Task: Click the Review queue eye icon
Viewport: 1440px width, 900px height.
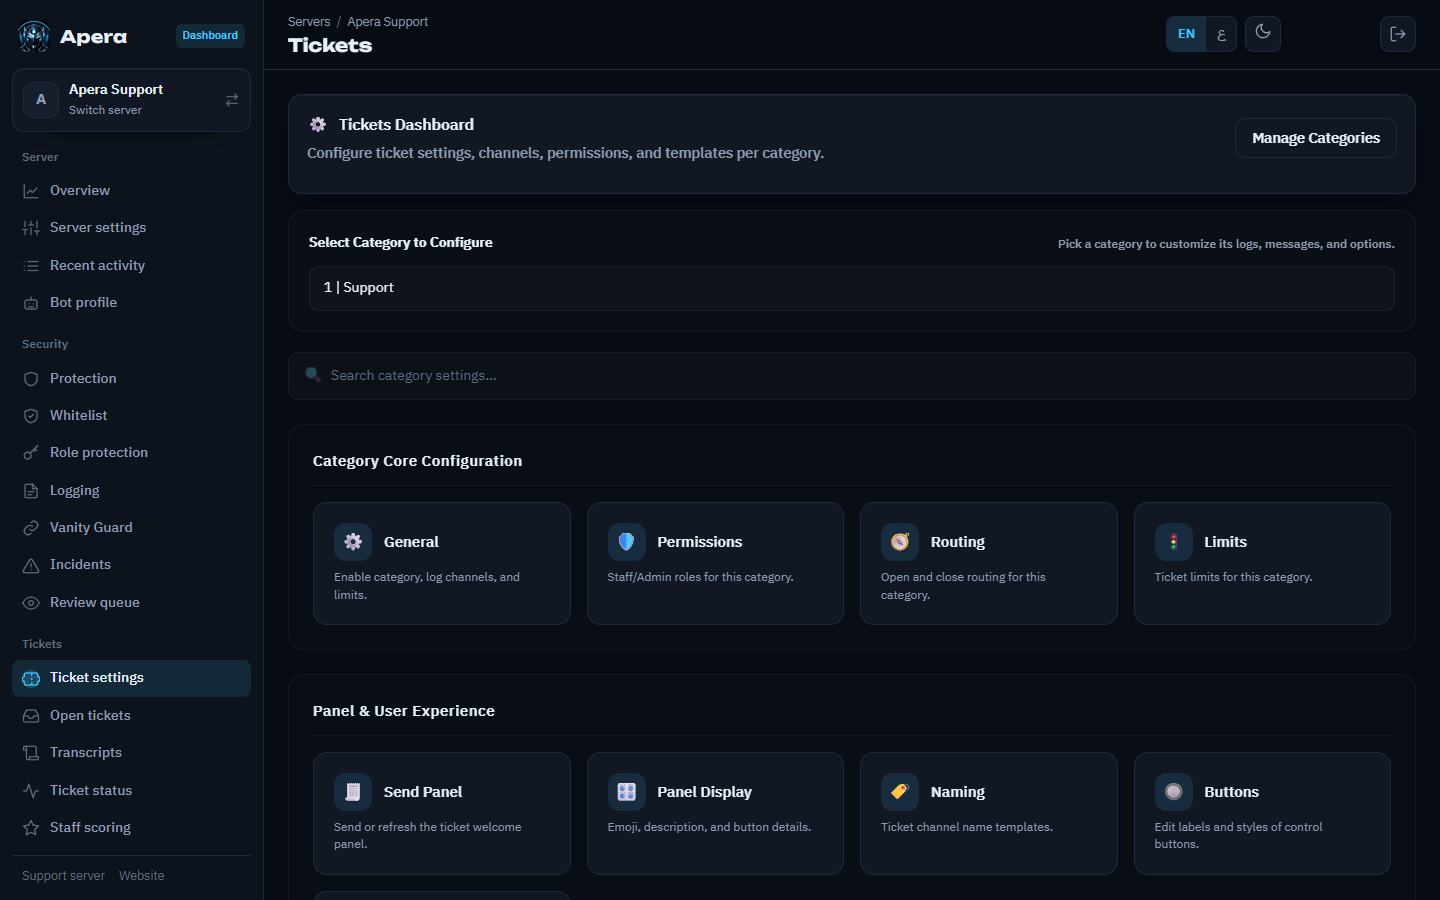Action: (x=31, y=603)
